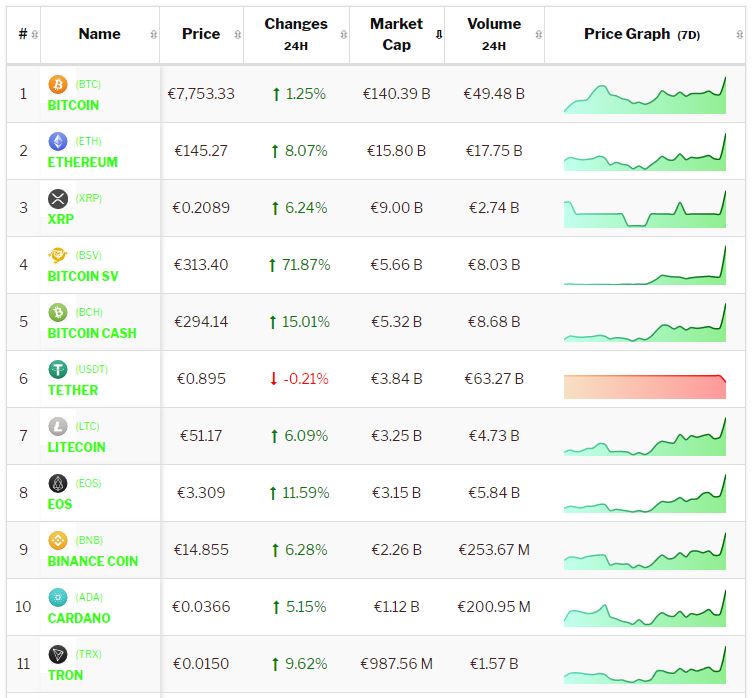Click the Cardano coin icon
This screenshot has height=698, width=752.
pos(57,598)
